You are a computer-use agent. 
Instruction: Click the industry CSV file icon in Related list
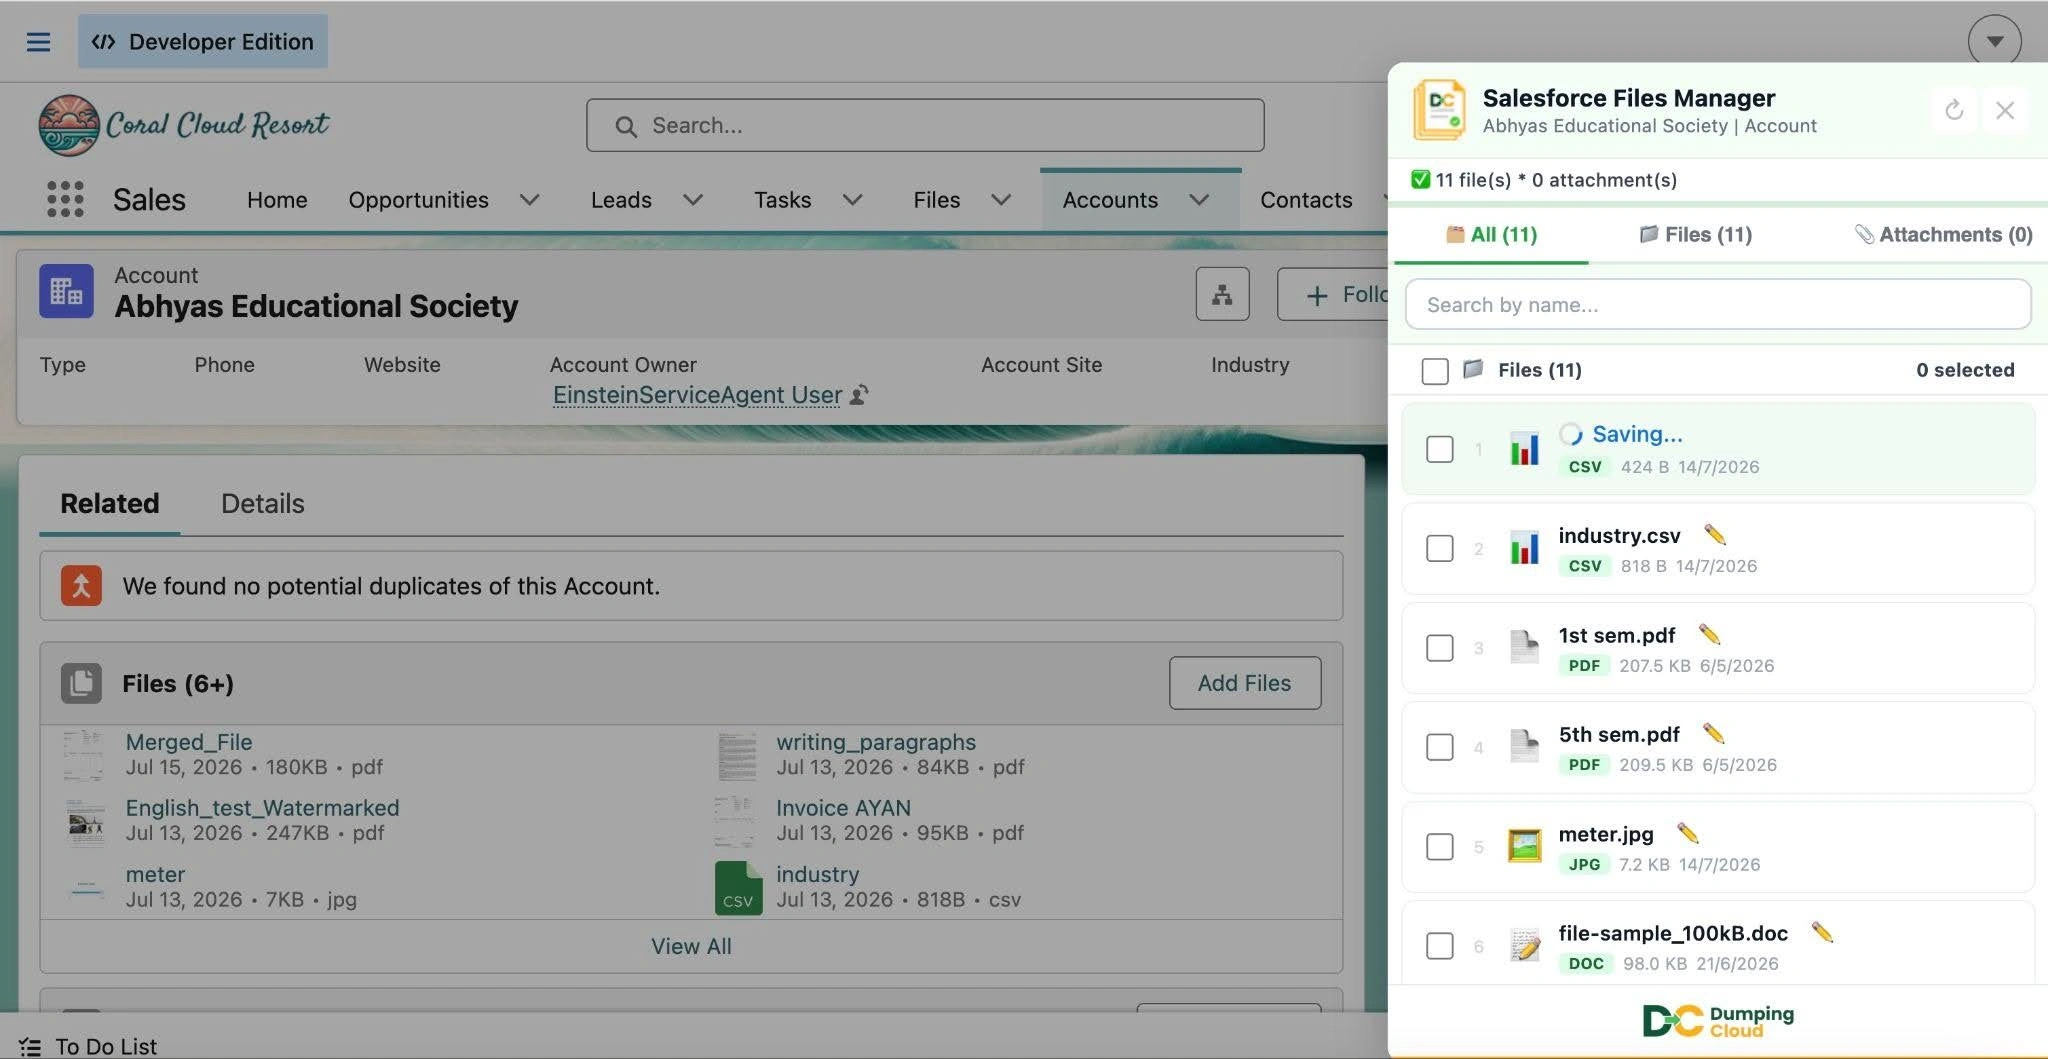coord(738,888)
